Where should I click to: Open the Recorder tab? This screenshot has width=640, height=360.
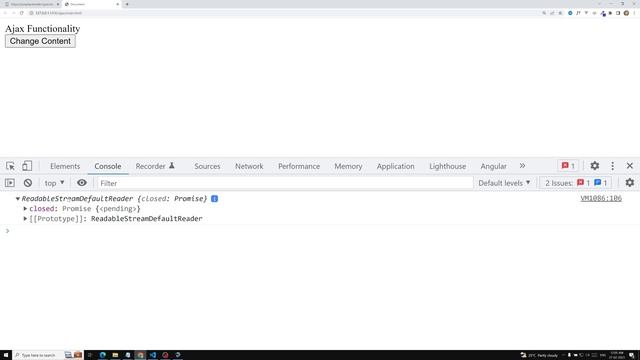click(150, 166)
